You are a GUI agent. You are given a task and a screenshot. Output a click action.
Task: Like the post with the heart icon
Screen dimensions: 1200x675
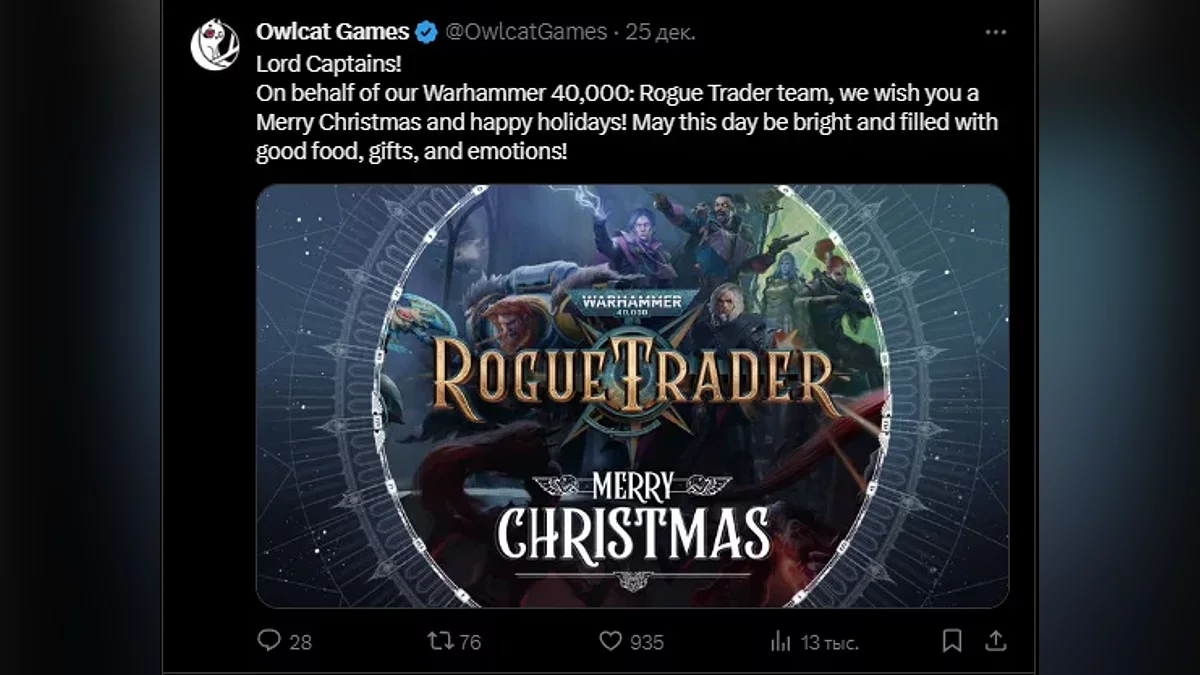(610, 640)
